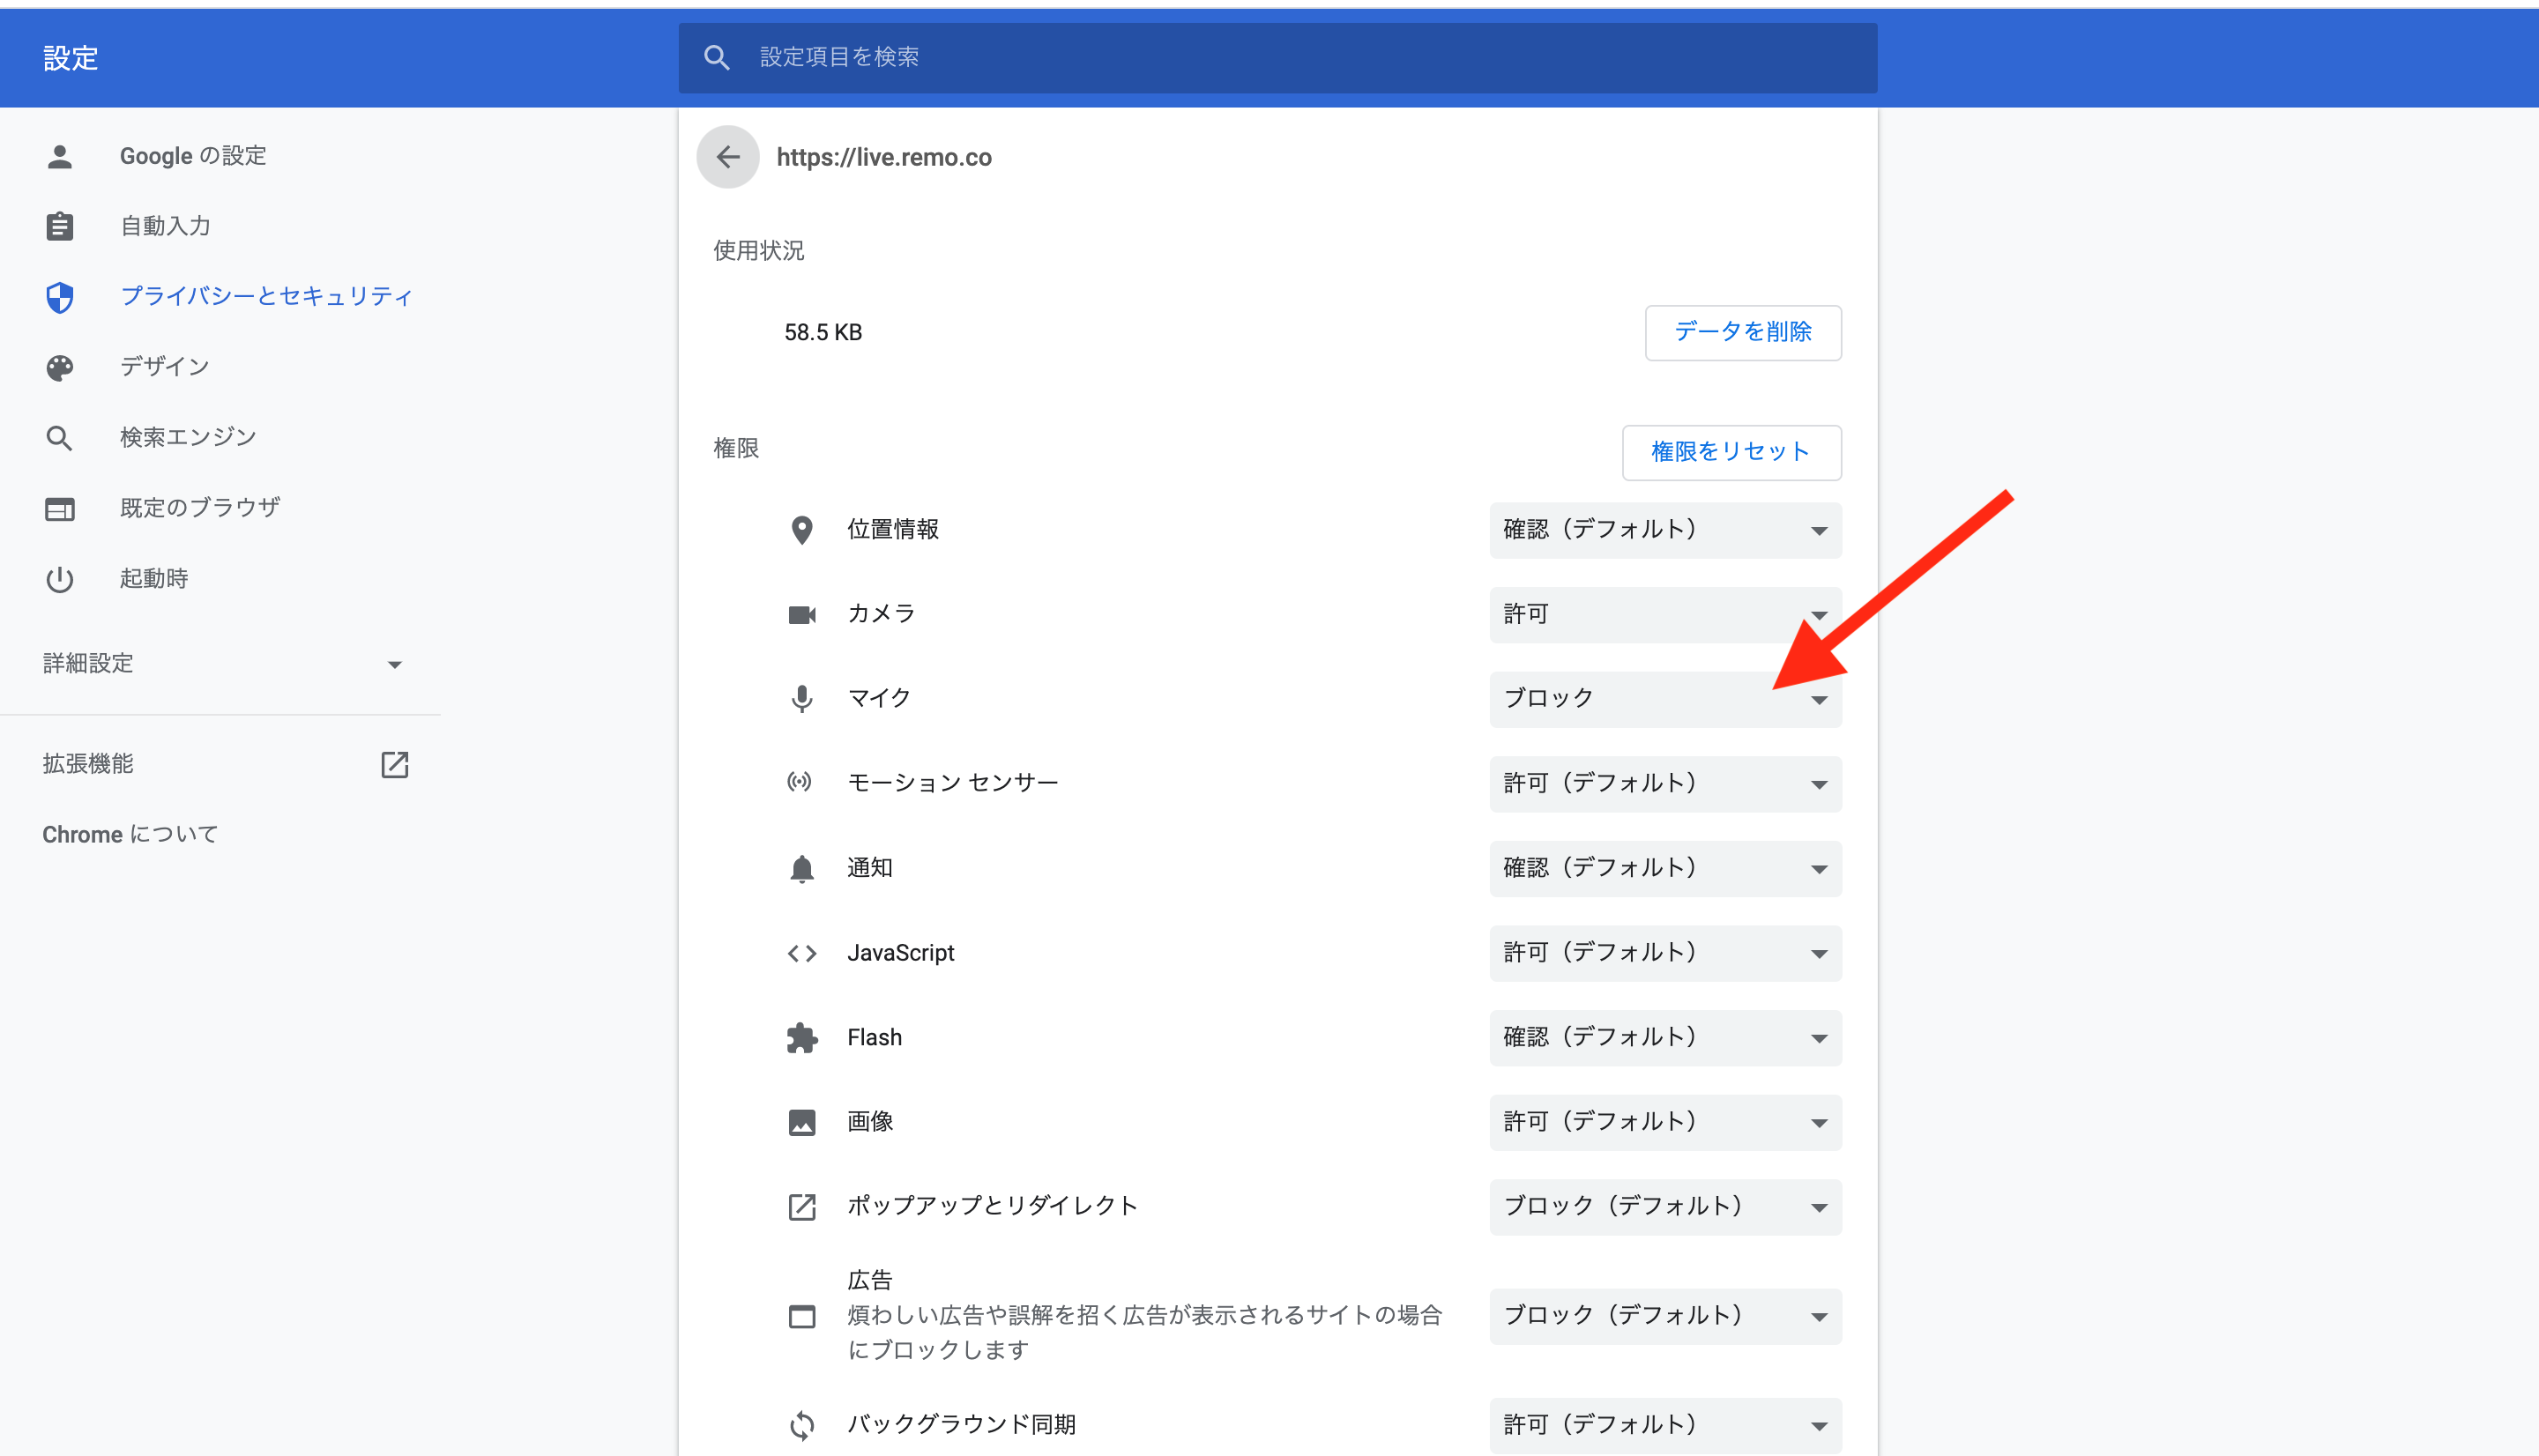The image size is (2539, 1456).
Task: Open the 通知 permission dropdown
Action: click(x=1664, y=868)
